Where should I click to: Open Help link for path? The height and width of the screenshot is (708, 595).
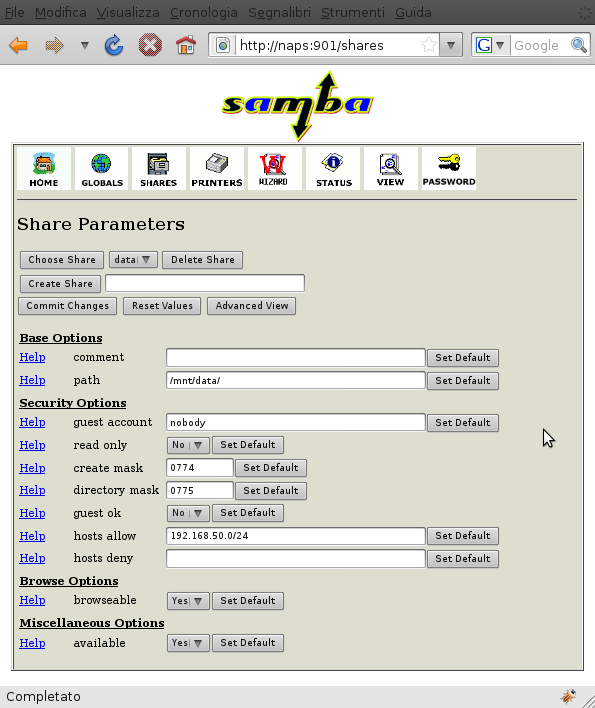(x=32, y=380)
